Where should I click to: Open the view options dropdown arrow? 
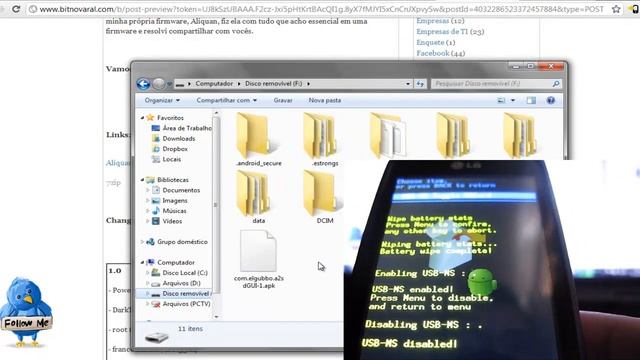pyautogui.click(x=513, y=100)
